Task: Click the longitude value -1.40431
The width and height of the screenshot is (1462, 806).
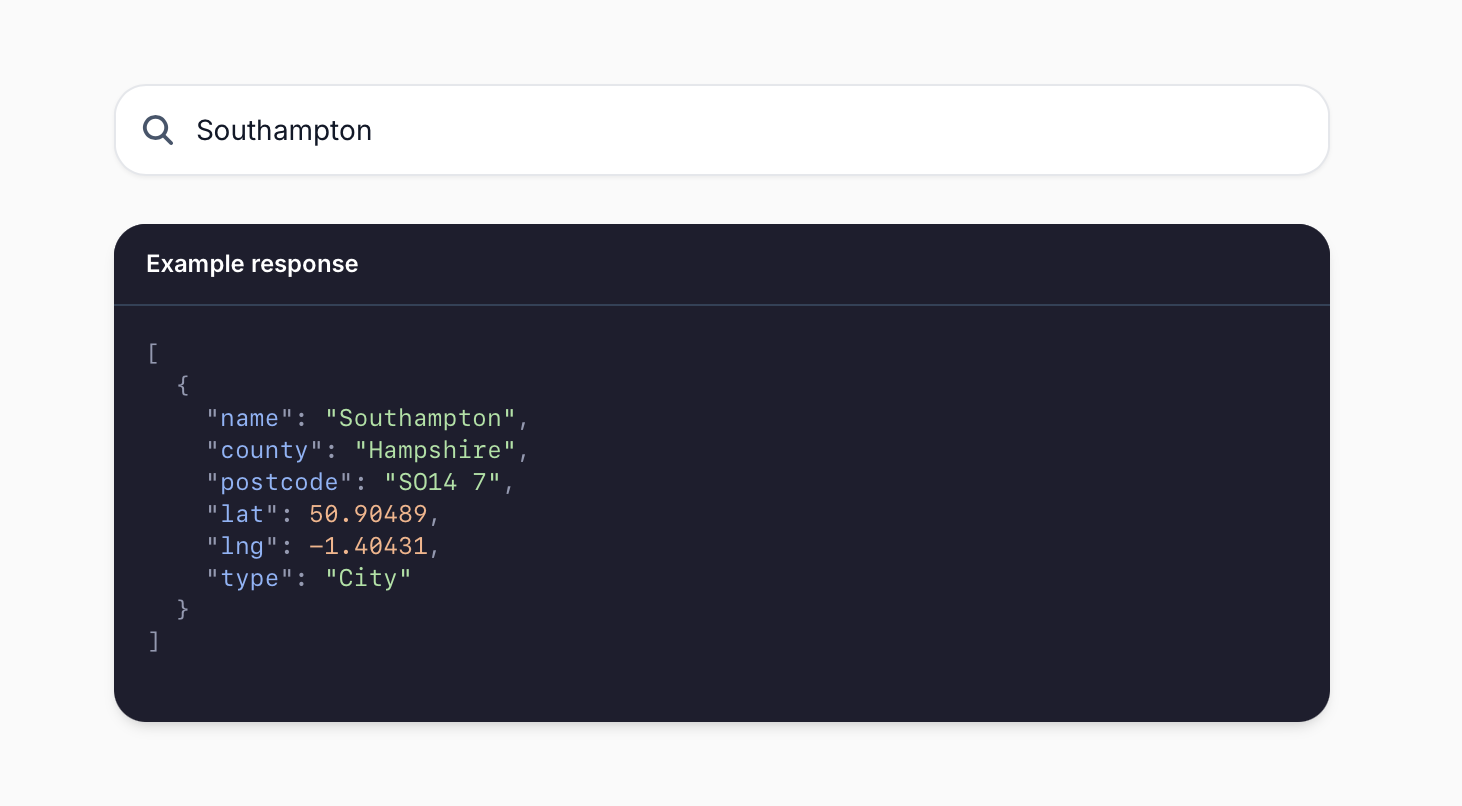Action: pyautogui.click(x=370, y=546)
